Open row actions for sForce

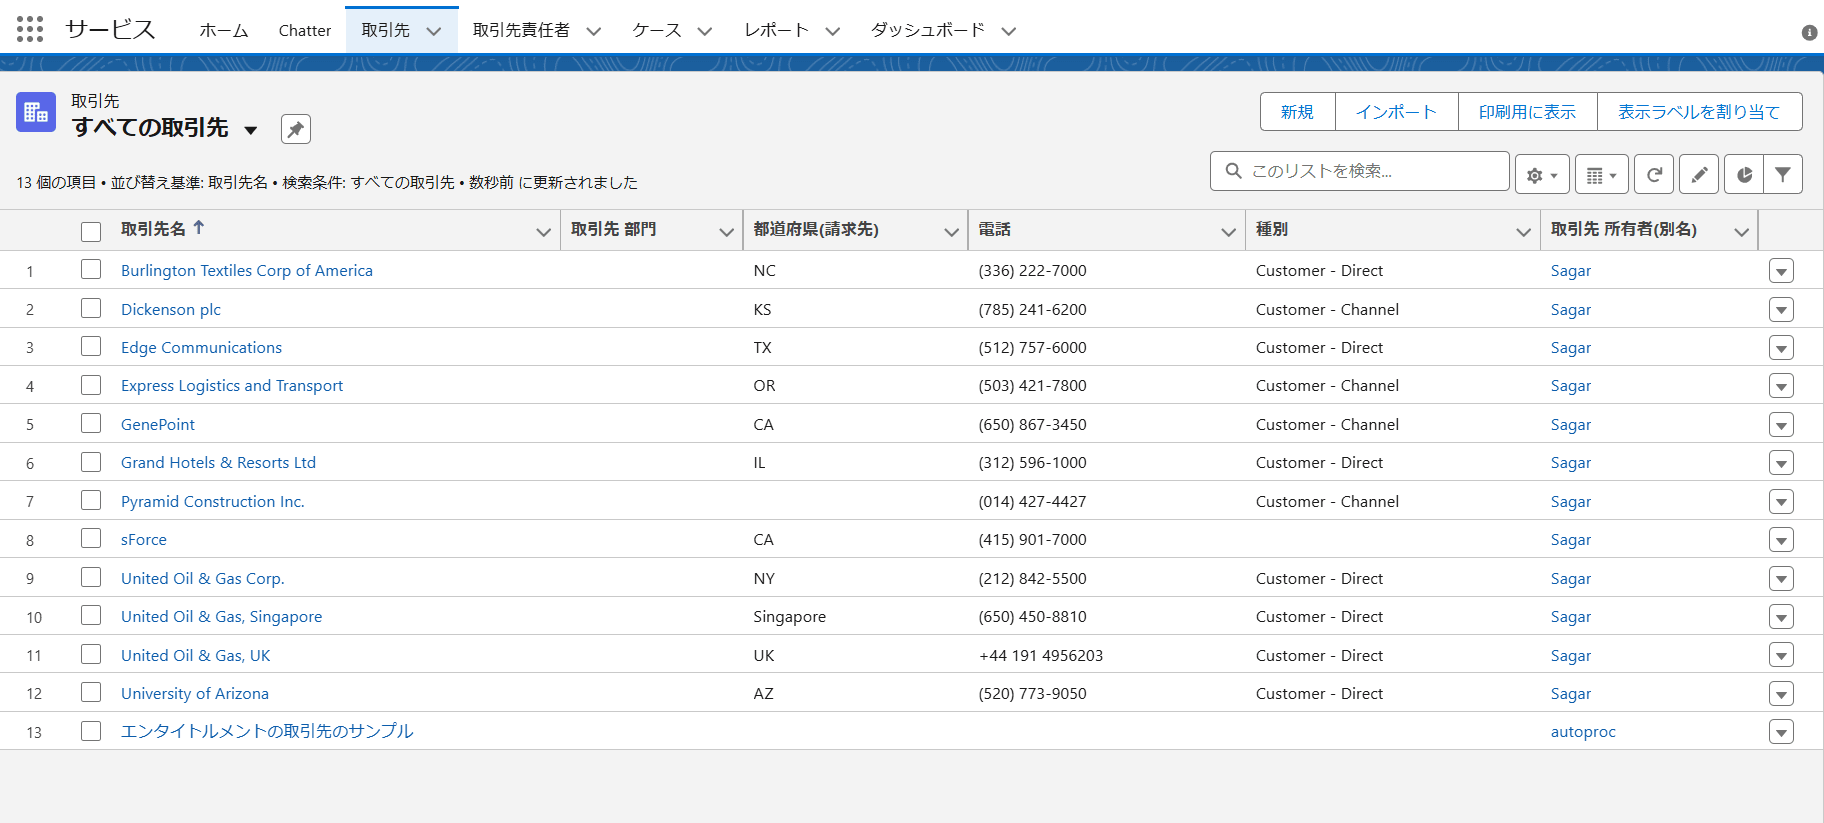[1781, 540]
